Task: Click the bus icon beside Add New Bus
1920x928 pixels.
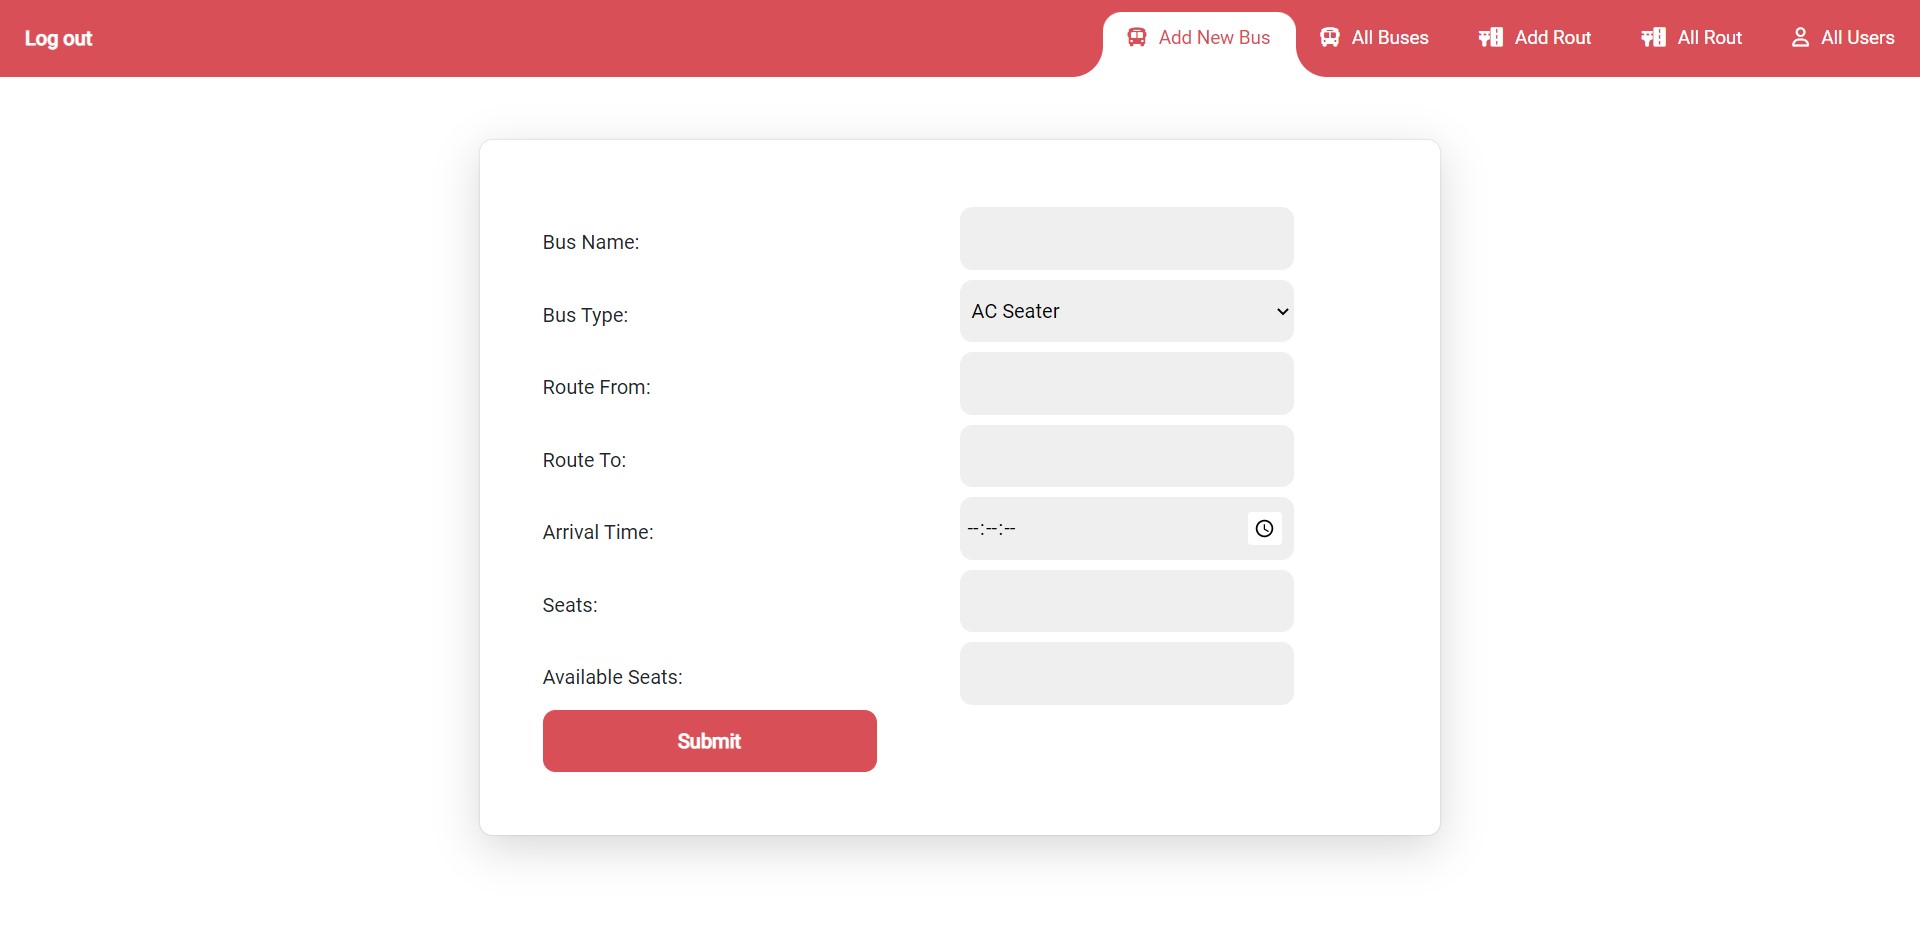Action: [1136, 38]
